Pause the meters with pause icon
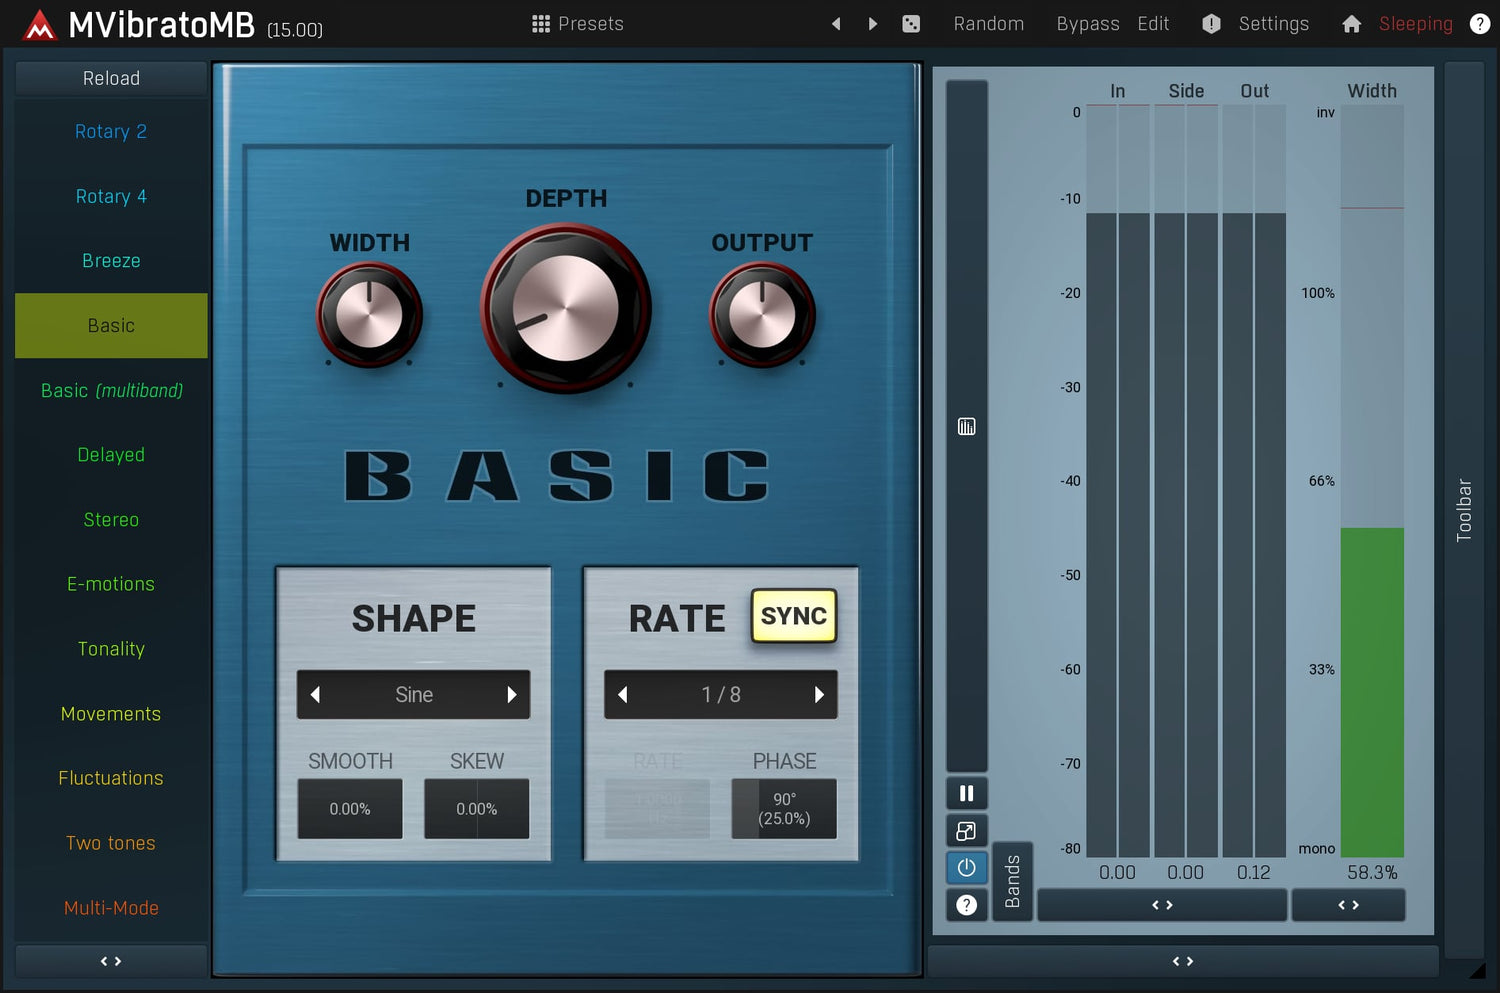 (x=966, y=793)
